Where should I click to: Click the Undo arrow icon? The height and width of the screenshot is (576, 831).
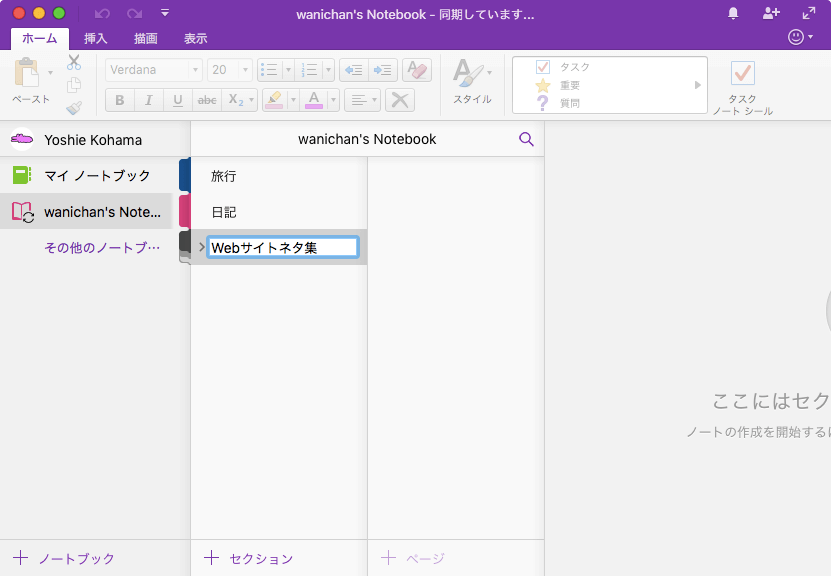coord(102,14)
